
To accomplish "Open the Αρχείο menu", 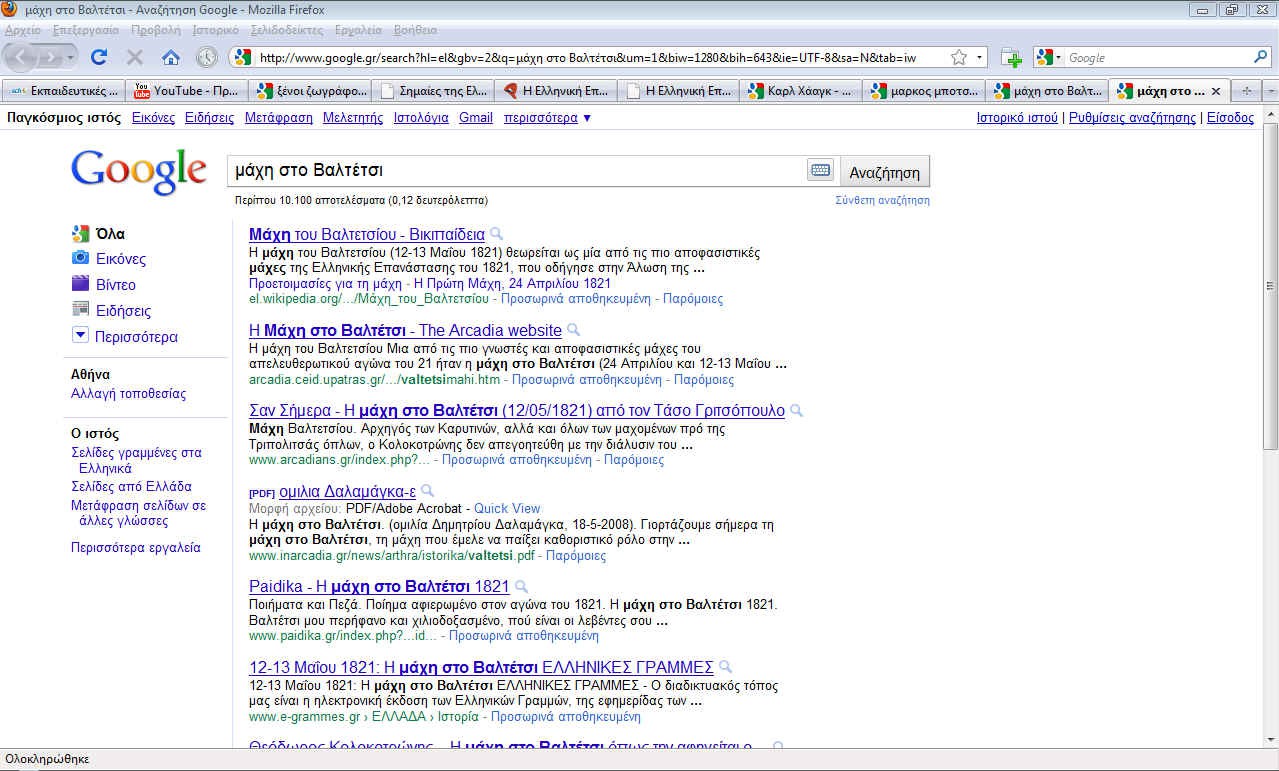I will 23,30.
